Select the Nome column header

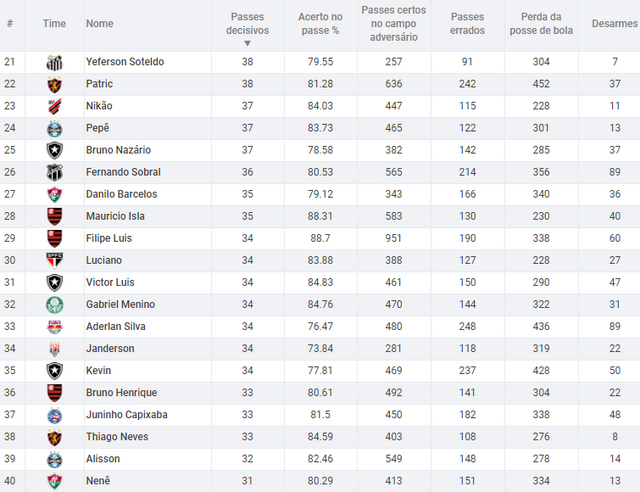[x=100, y=24]
